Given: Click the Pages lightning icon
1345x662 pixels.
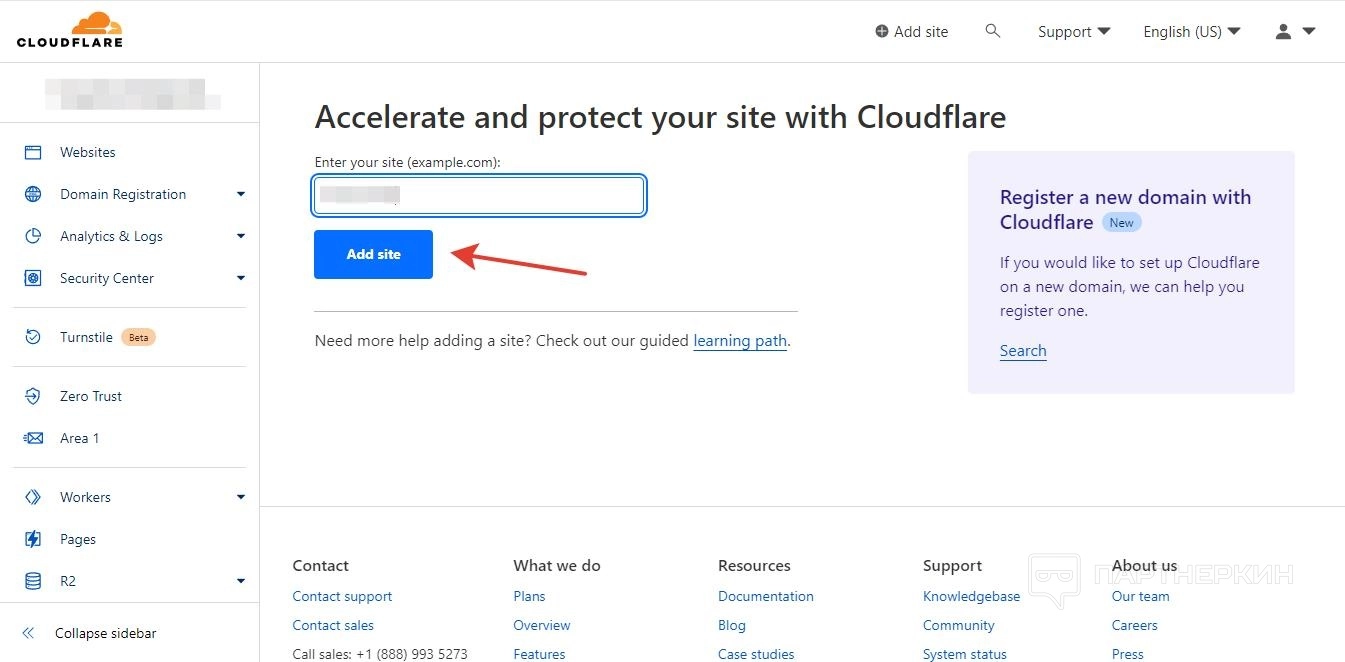Looking at the screenshot, I should (33, 540).
